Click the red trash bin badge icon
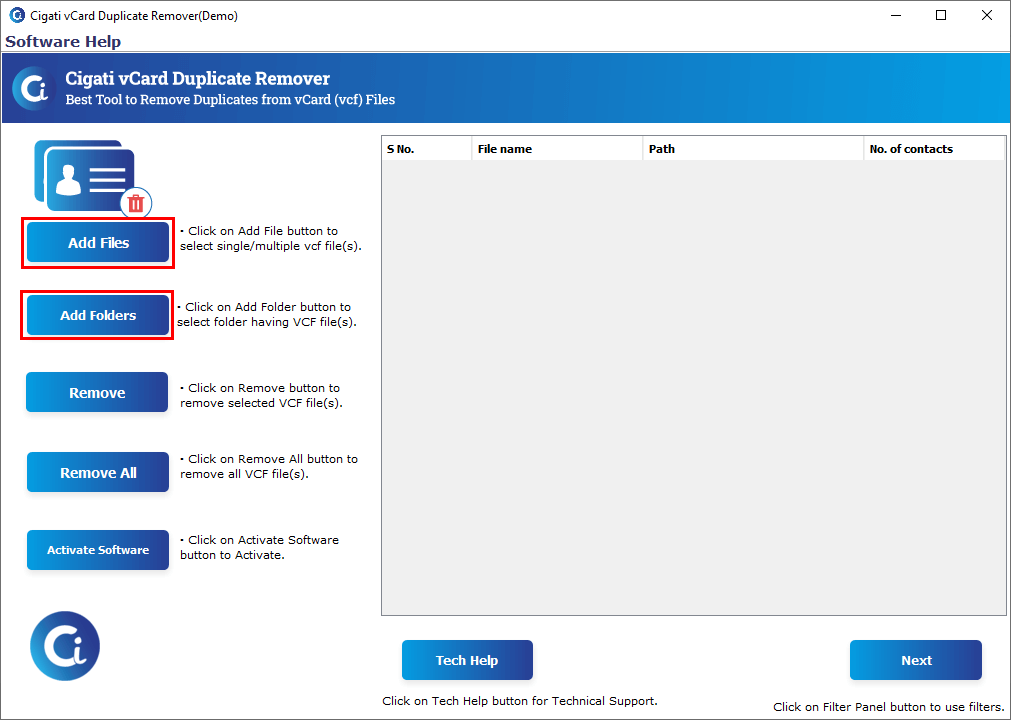The height and width of the screenshot is (720, 1011). (x=136, y=203)
